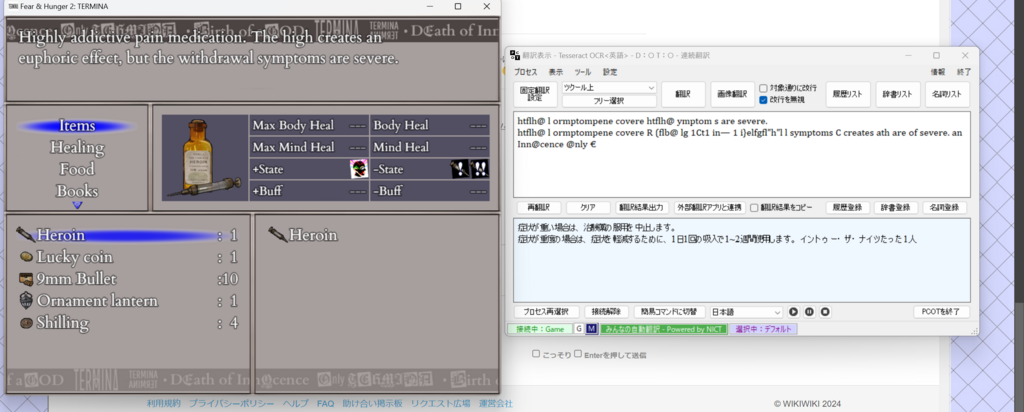Click the フリー選択 button
The image size is (1024, 412).
point(609,101)
